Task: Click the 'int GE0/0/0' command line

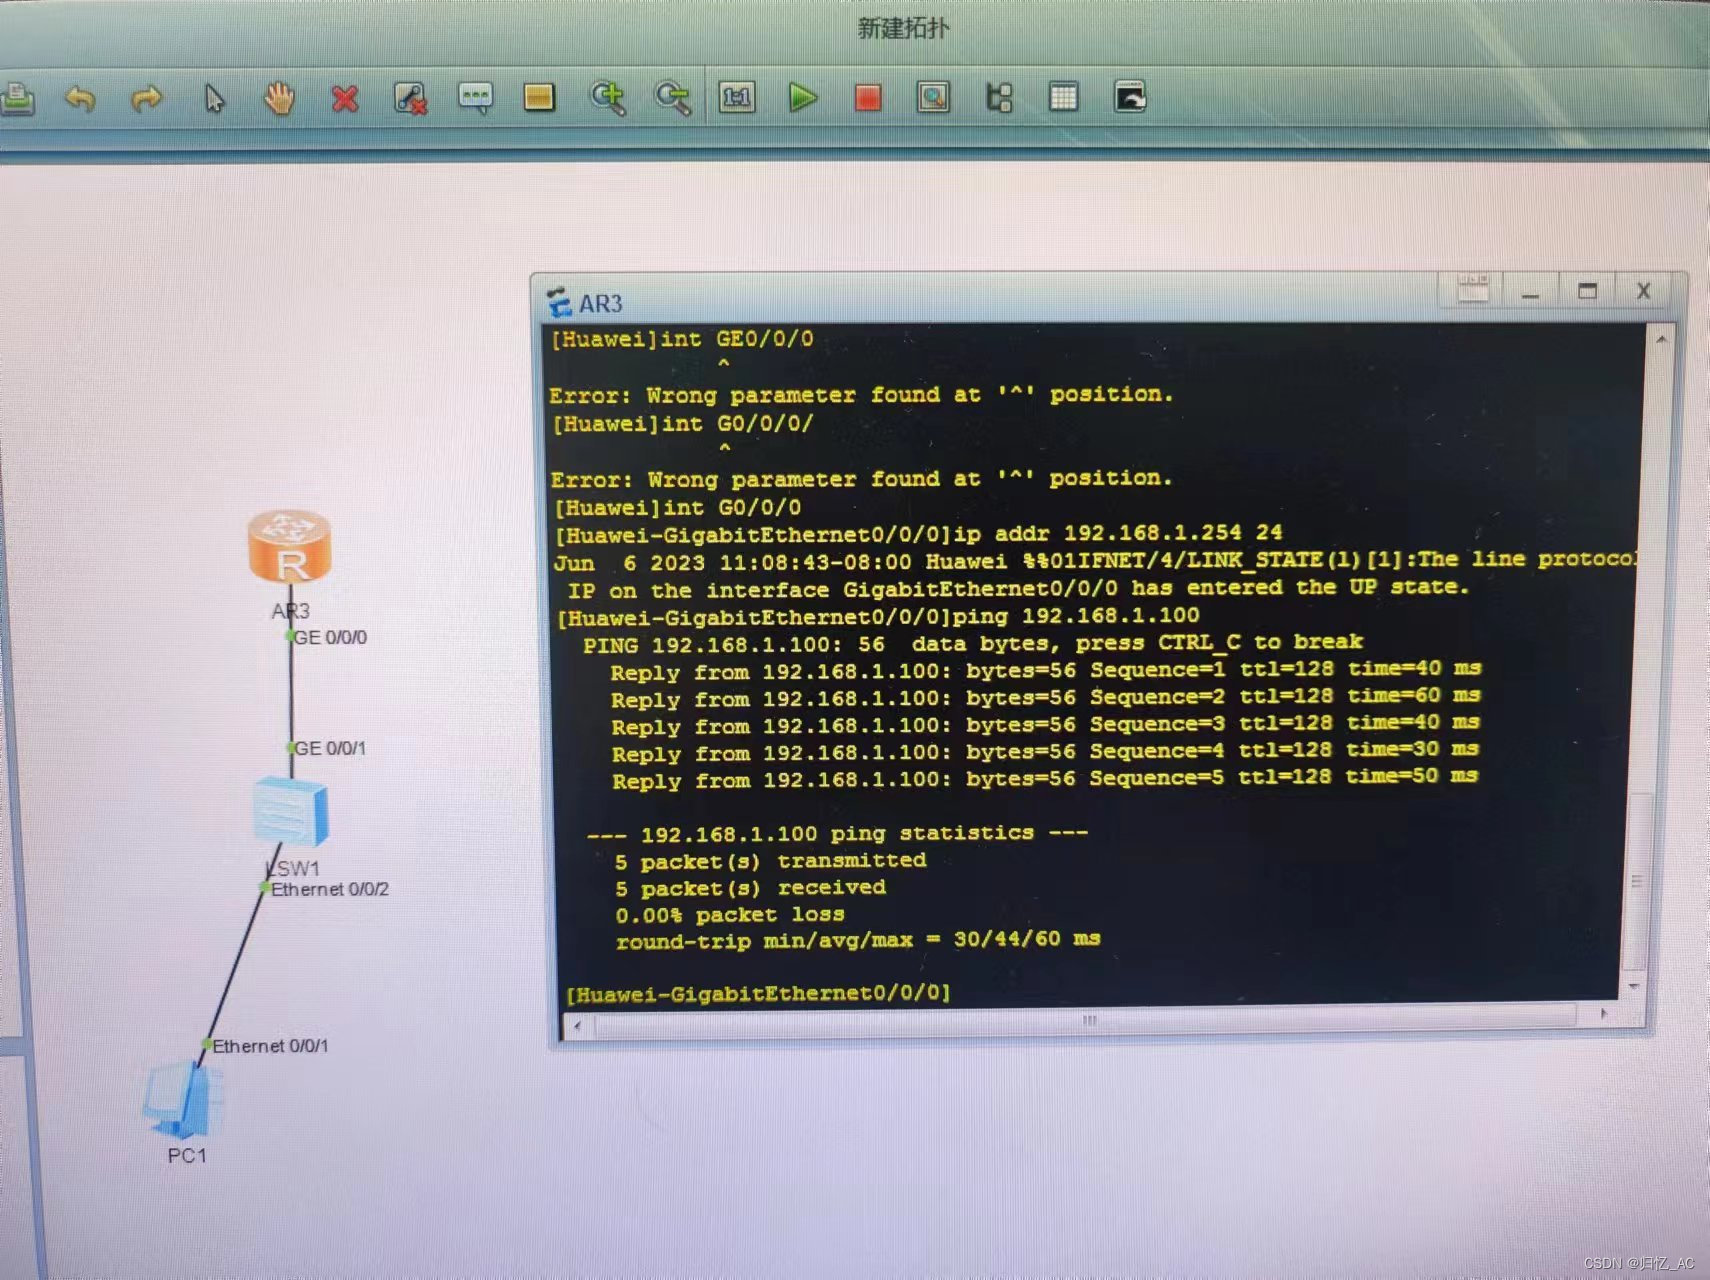Action: [x=682, y=339]
